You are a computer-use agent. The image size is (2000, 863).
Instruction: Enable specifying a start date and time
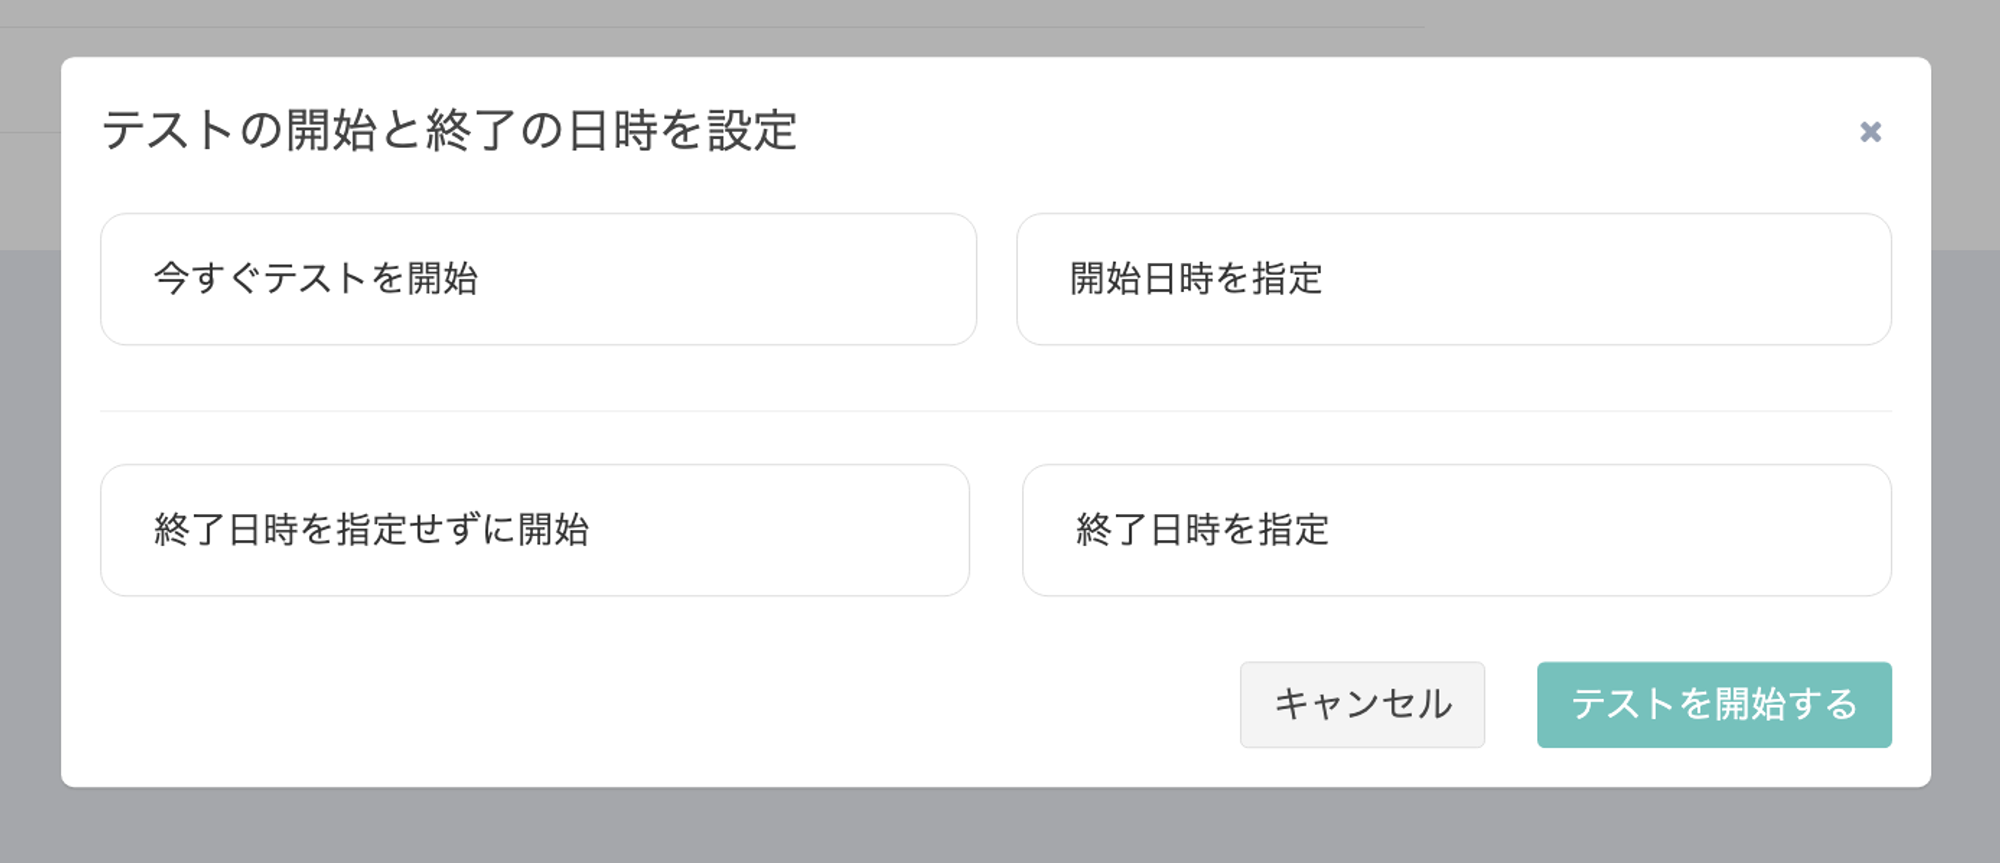[x=1453, y=279]
